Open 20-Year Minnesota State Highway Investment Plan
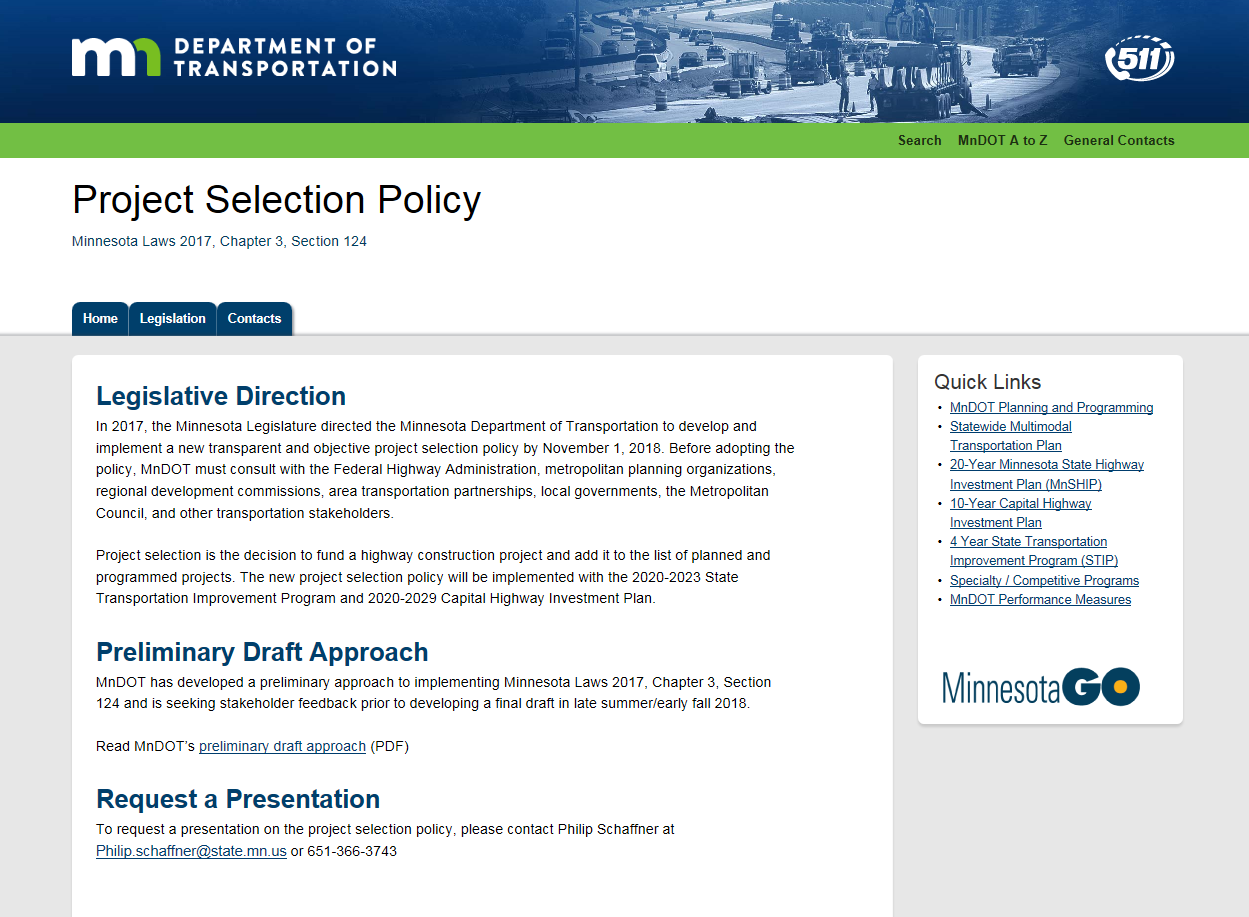Image resolution: width=1249 pixels, height=917 pixels. coord(1046,474)
